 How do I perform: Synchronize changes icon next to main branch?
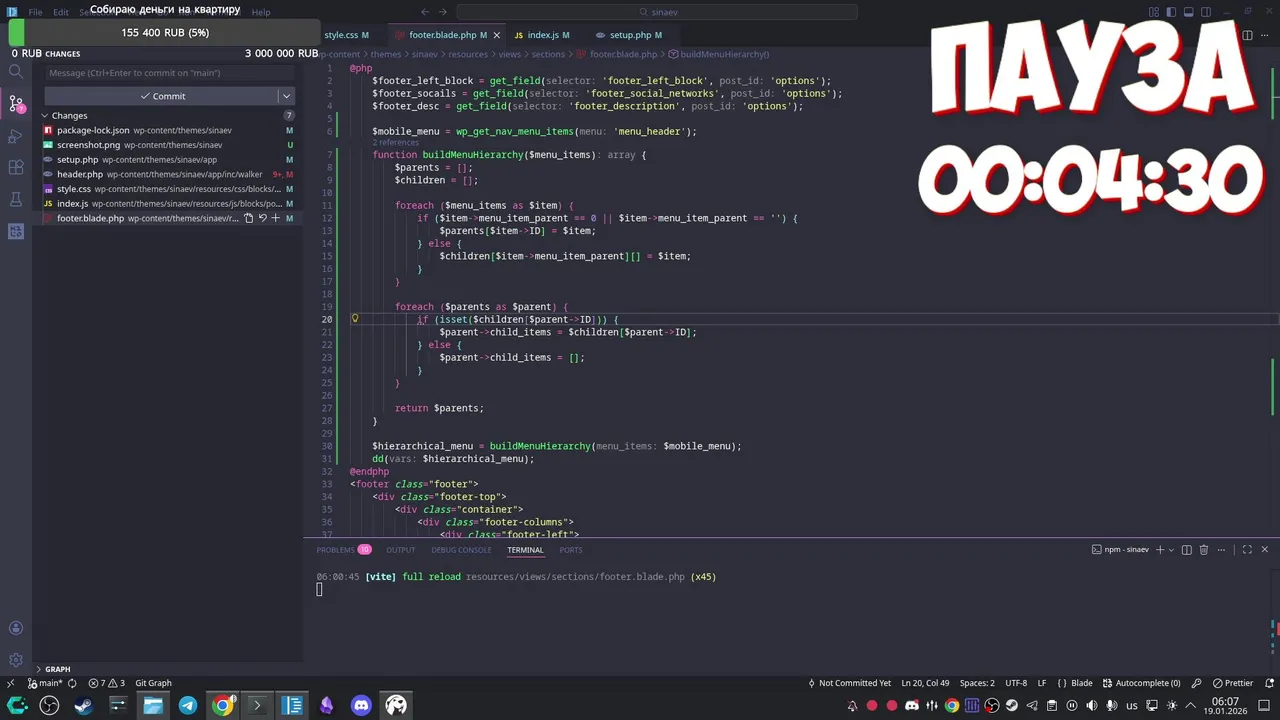coord(72,683)
